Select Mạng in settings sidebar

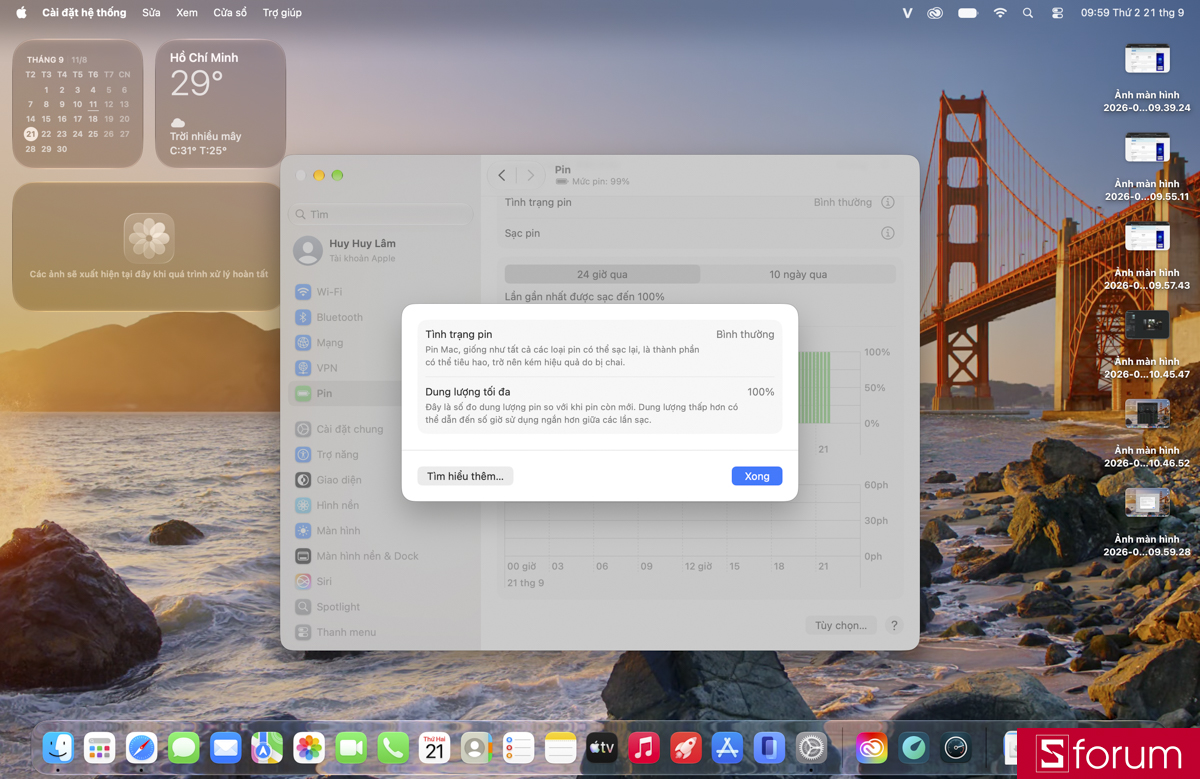[x=380, y=343]
